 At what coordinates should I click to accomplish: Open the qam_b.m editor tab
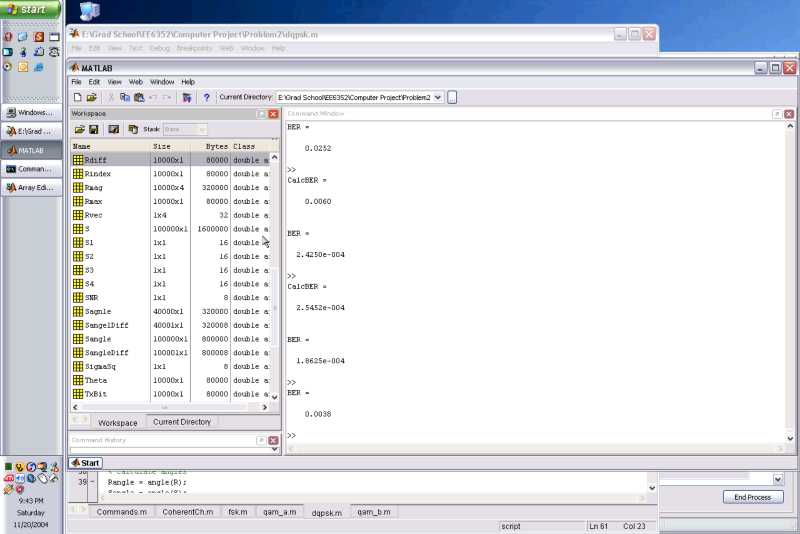[373, 512]
